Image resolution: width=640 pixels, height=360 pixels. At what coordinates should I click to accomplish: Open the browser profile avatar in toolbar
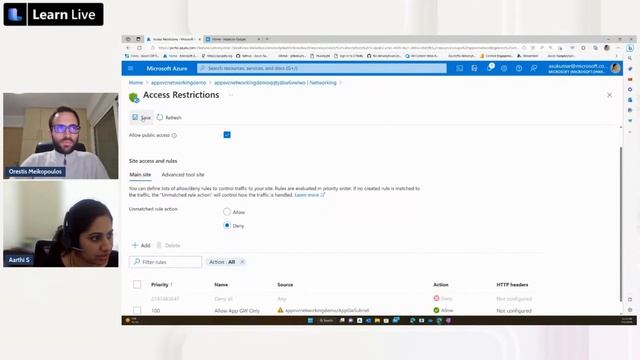(607, 48)
